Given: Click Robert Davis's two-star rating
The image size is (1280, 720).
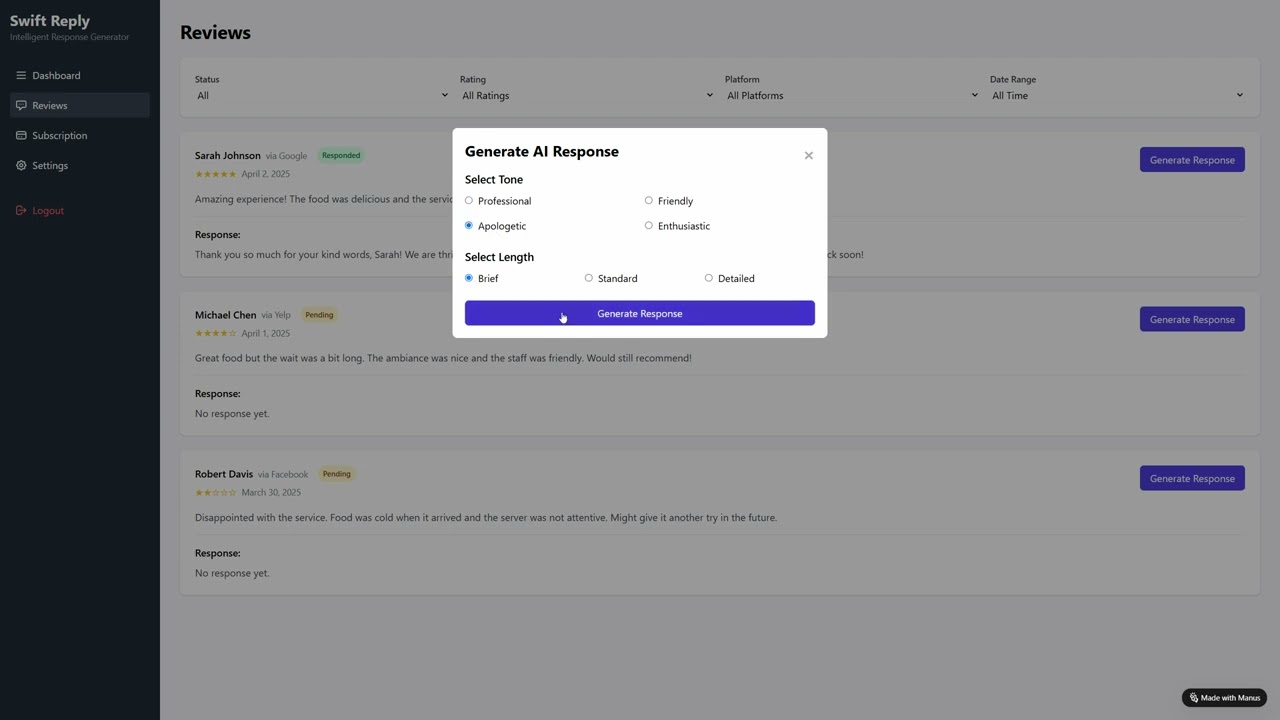Looking at the screenshot, I should tap(215, 492).
